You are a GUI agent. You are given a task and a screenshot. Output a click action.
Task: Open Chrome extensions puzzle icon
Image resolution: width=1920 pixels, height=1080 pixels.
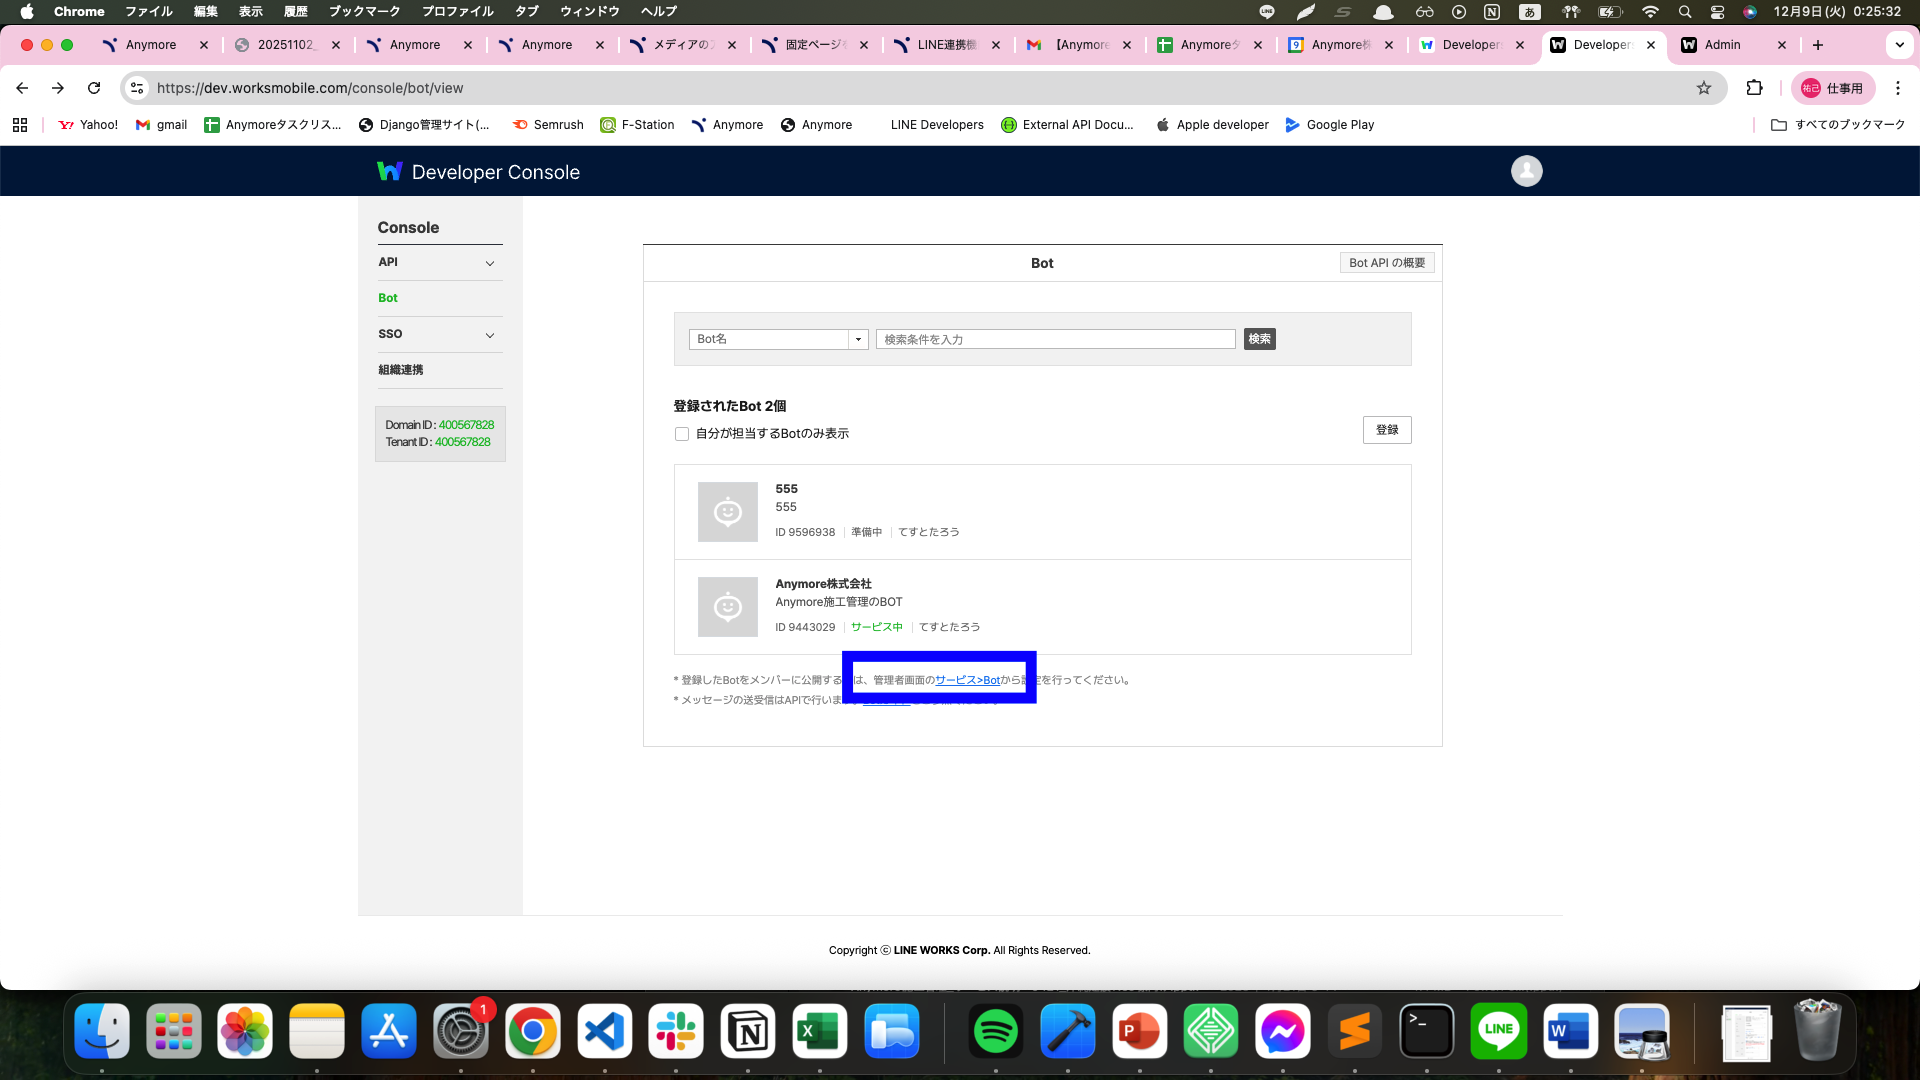(1754, 88)
